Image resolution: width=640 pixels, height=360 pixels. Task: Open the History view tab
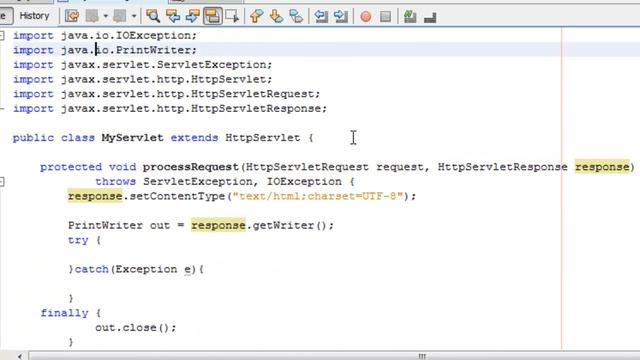click(34, 16)
